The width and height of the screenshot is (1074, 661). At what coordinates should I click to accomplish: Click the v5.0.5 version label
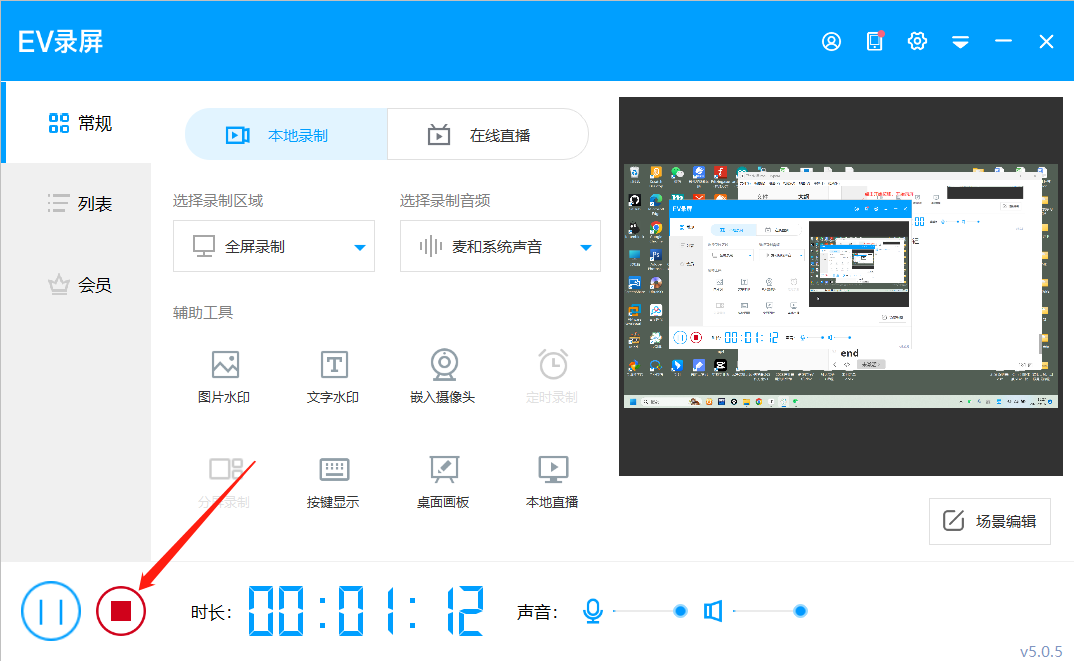[x=1041, y=651]
